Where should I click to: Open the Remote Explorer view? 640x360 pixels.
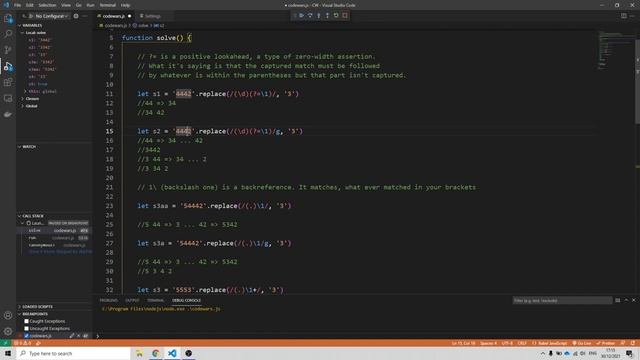point(8,98)
